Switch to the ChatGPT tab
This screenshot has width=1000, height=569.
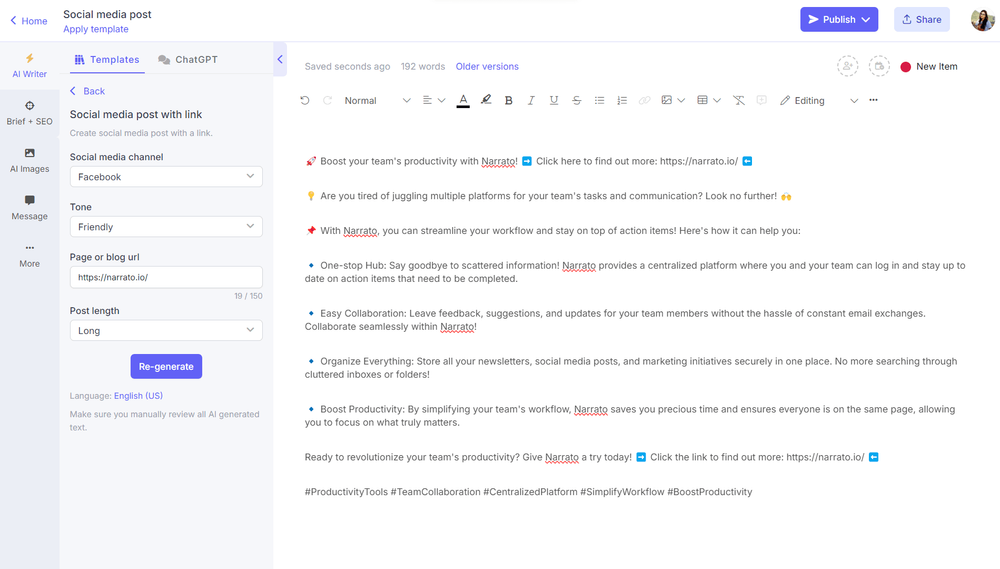tap(188, 59)
